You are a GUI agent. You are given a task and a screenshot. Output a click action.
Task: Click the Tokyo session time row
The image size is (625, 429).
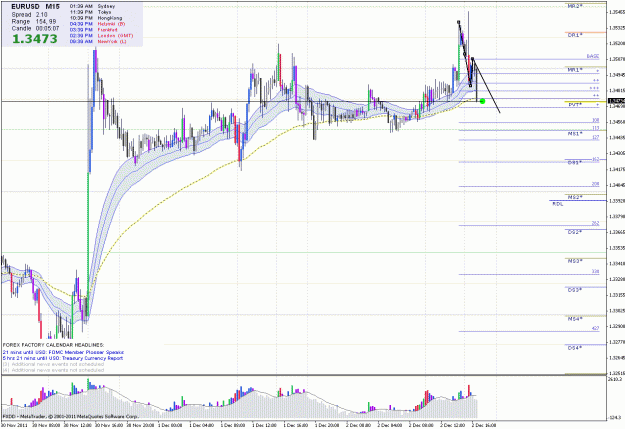pos(90,12)
